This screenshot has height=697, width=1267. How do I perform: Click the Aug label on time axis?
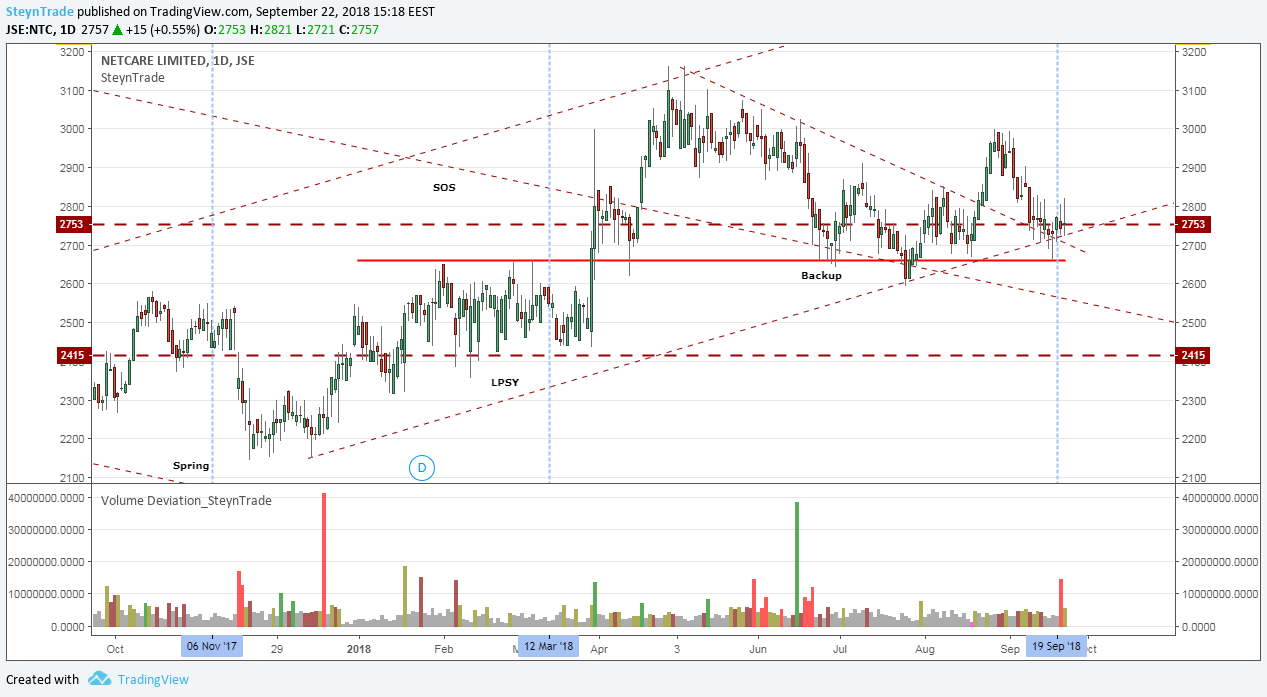925,647
